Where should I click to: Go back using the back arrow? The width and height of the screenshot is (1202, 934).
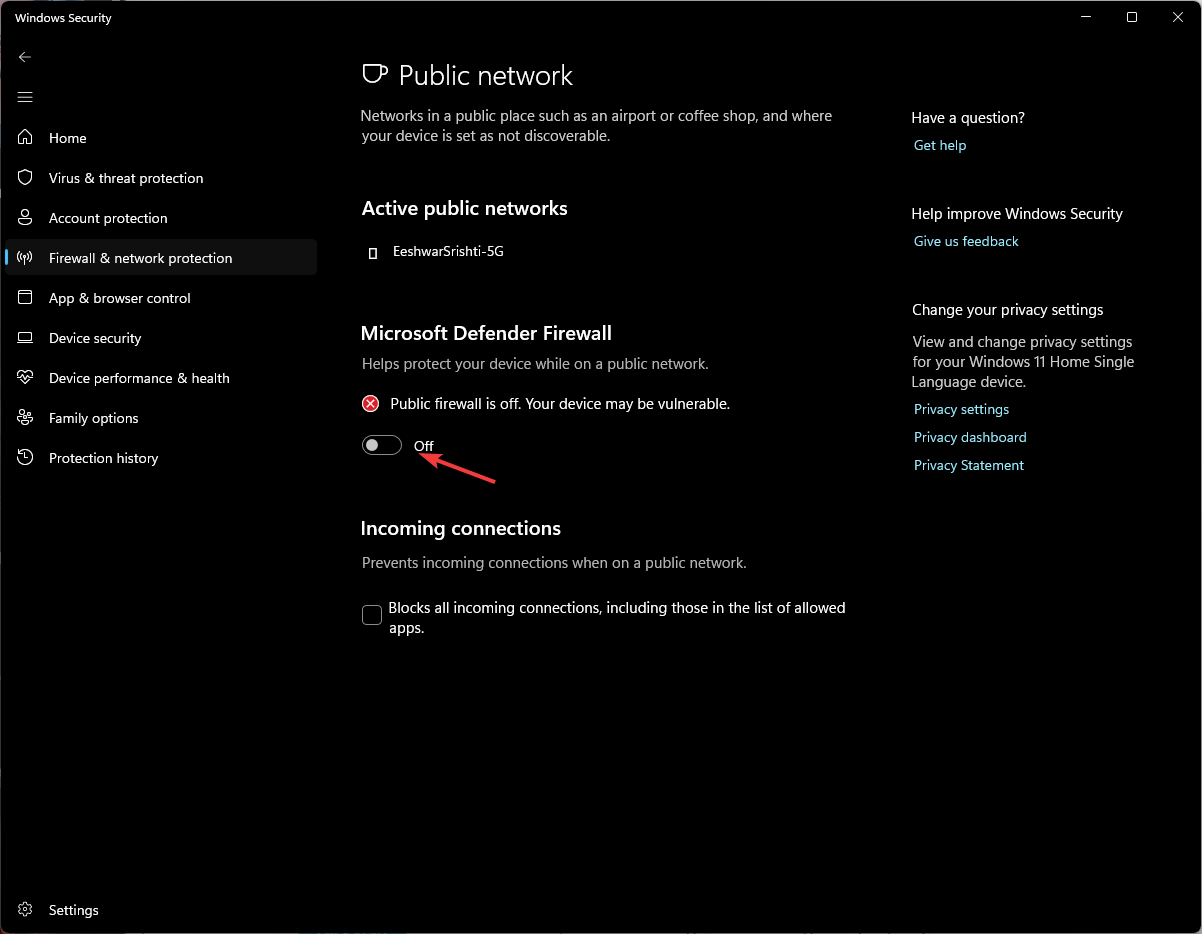point(25,57)
